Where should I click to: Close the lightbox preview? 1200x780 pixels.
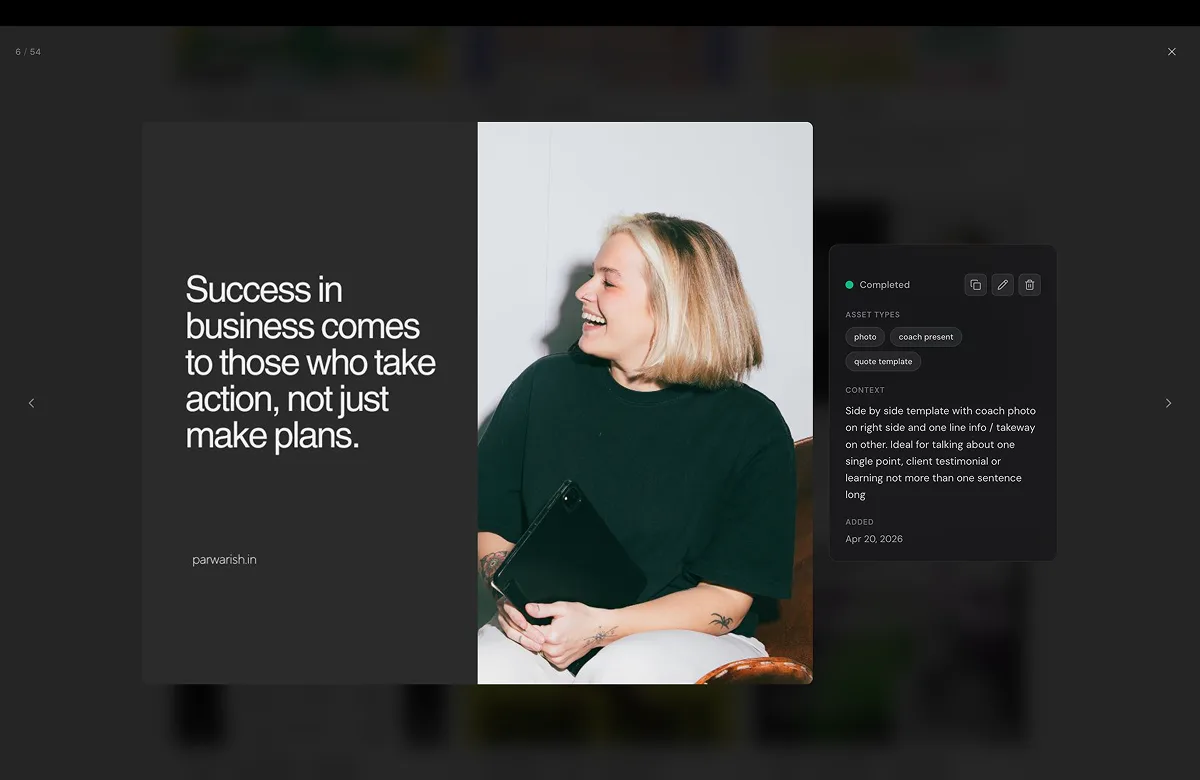(1172, 52)
